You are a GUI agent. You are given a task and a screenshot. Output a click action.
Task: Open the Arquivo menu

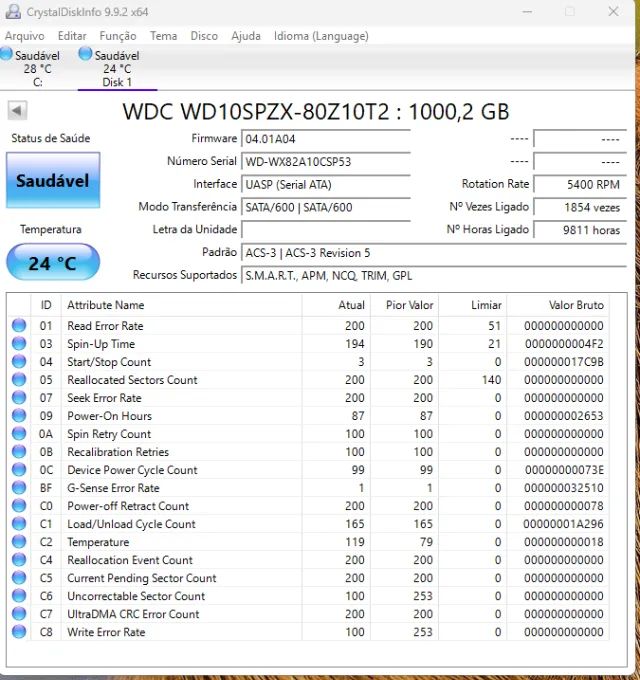(x=24, y=36)
